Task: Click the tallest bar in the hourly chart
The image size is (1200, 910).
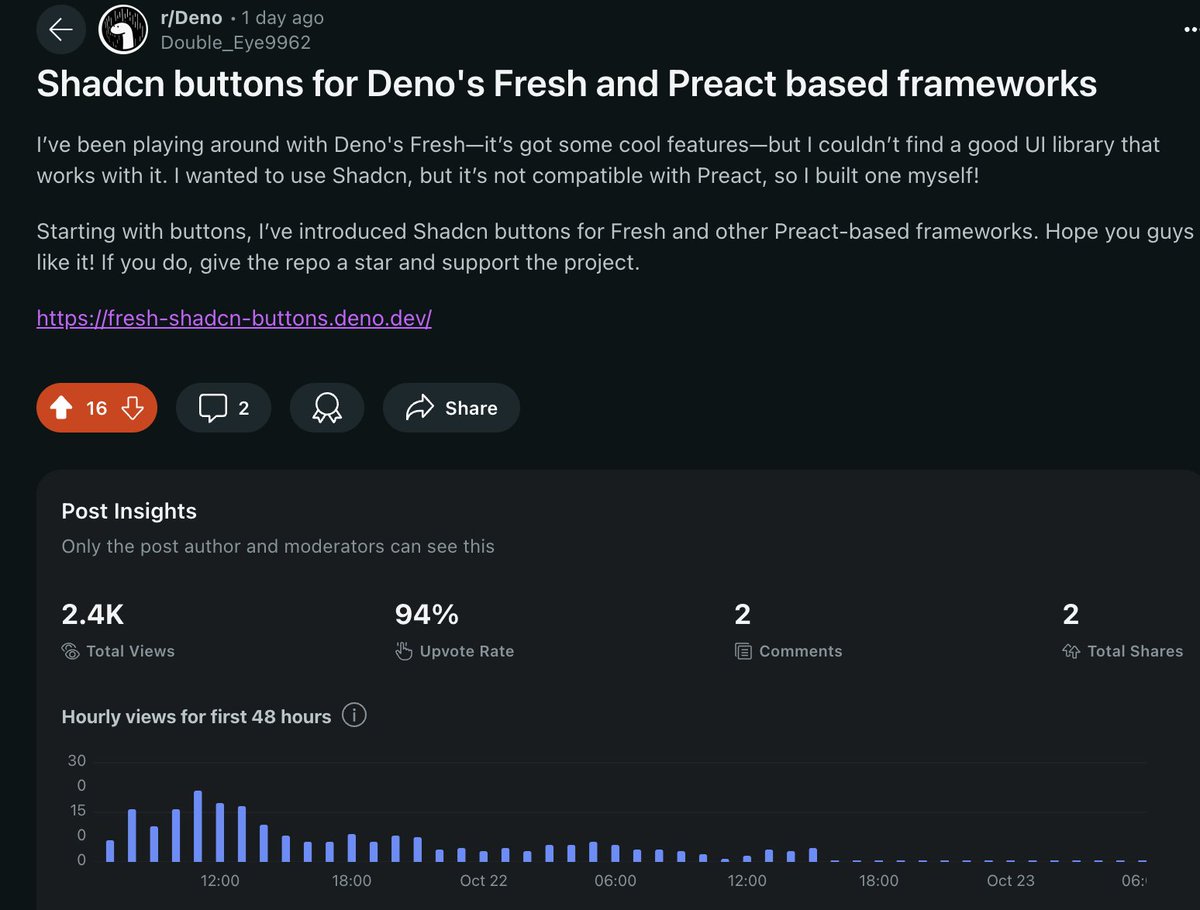Action: coord(198,826)
